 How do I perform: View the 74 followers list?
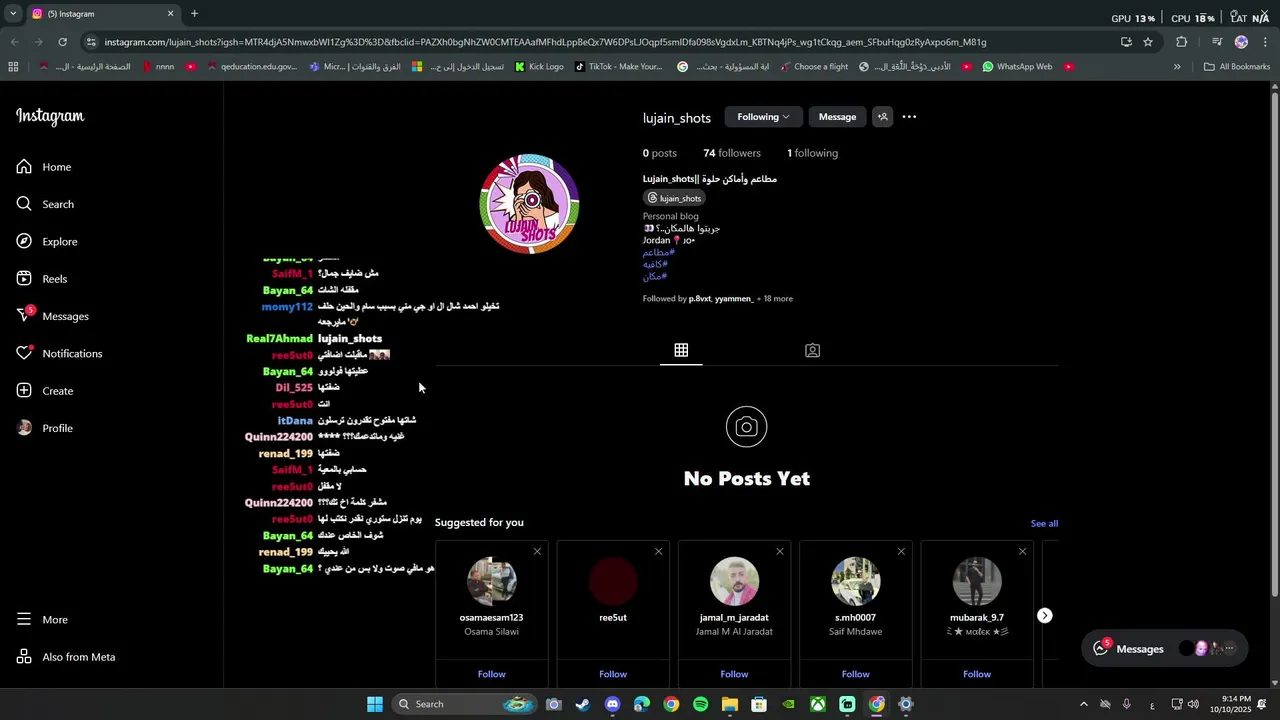tap(732, 153)
